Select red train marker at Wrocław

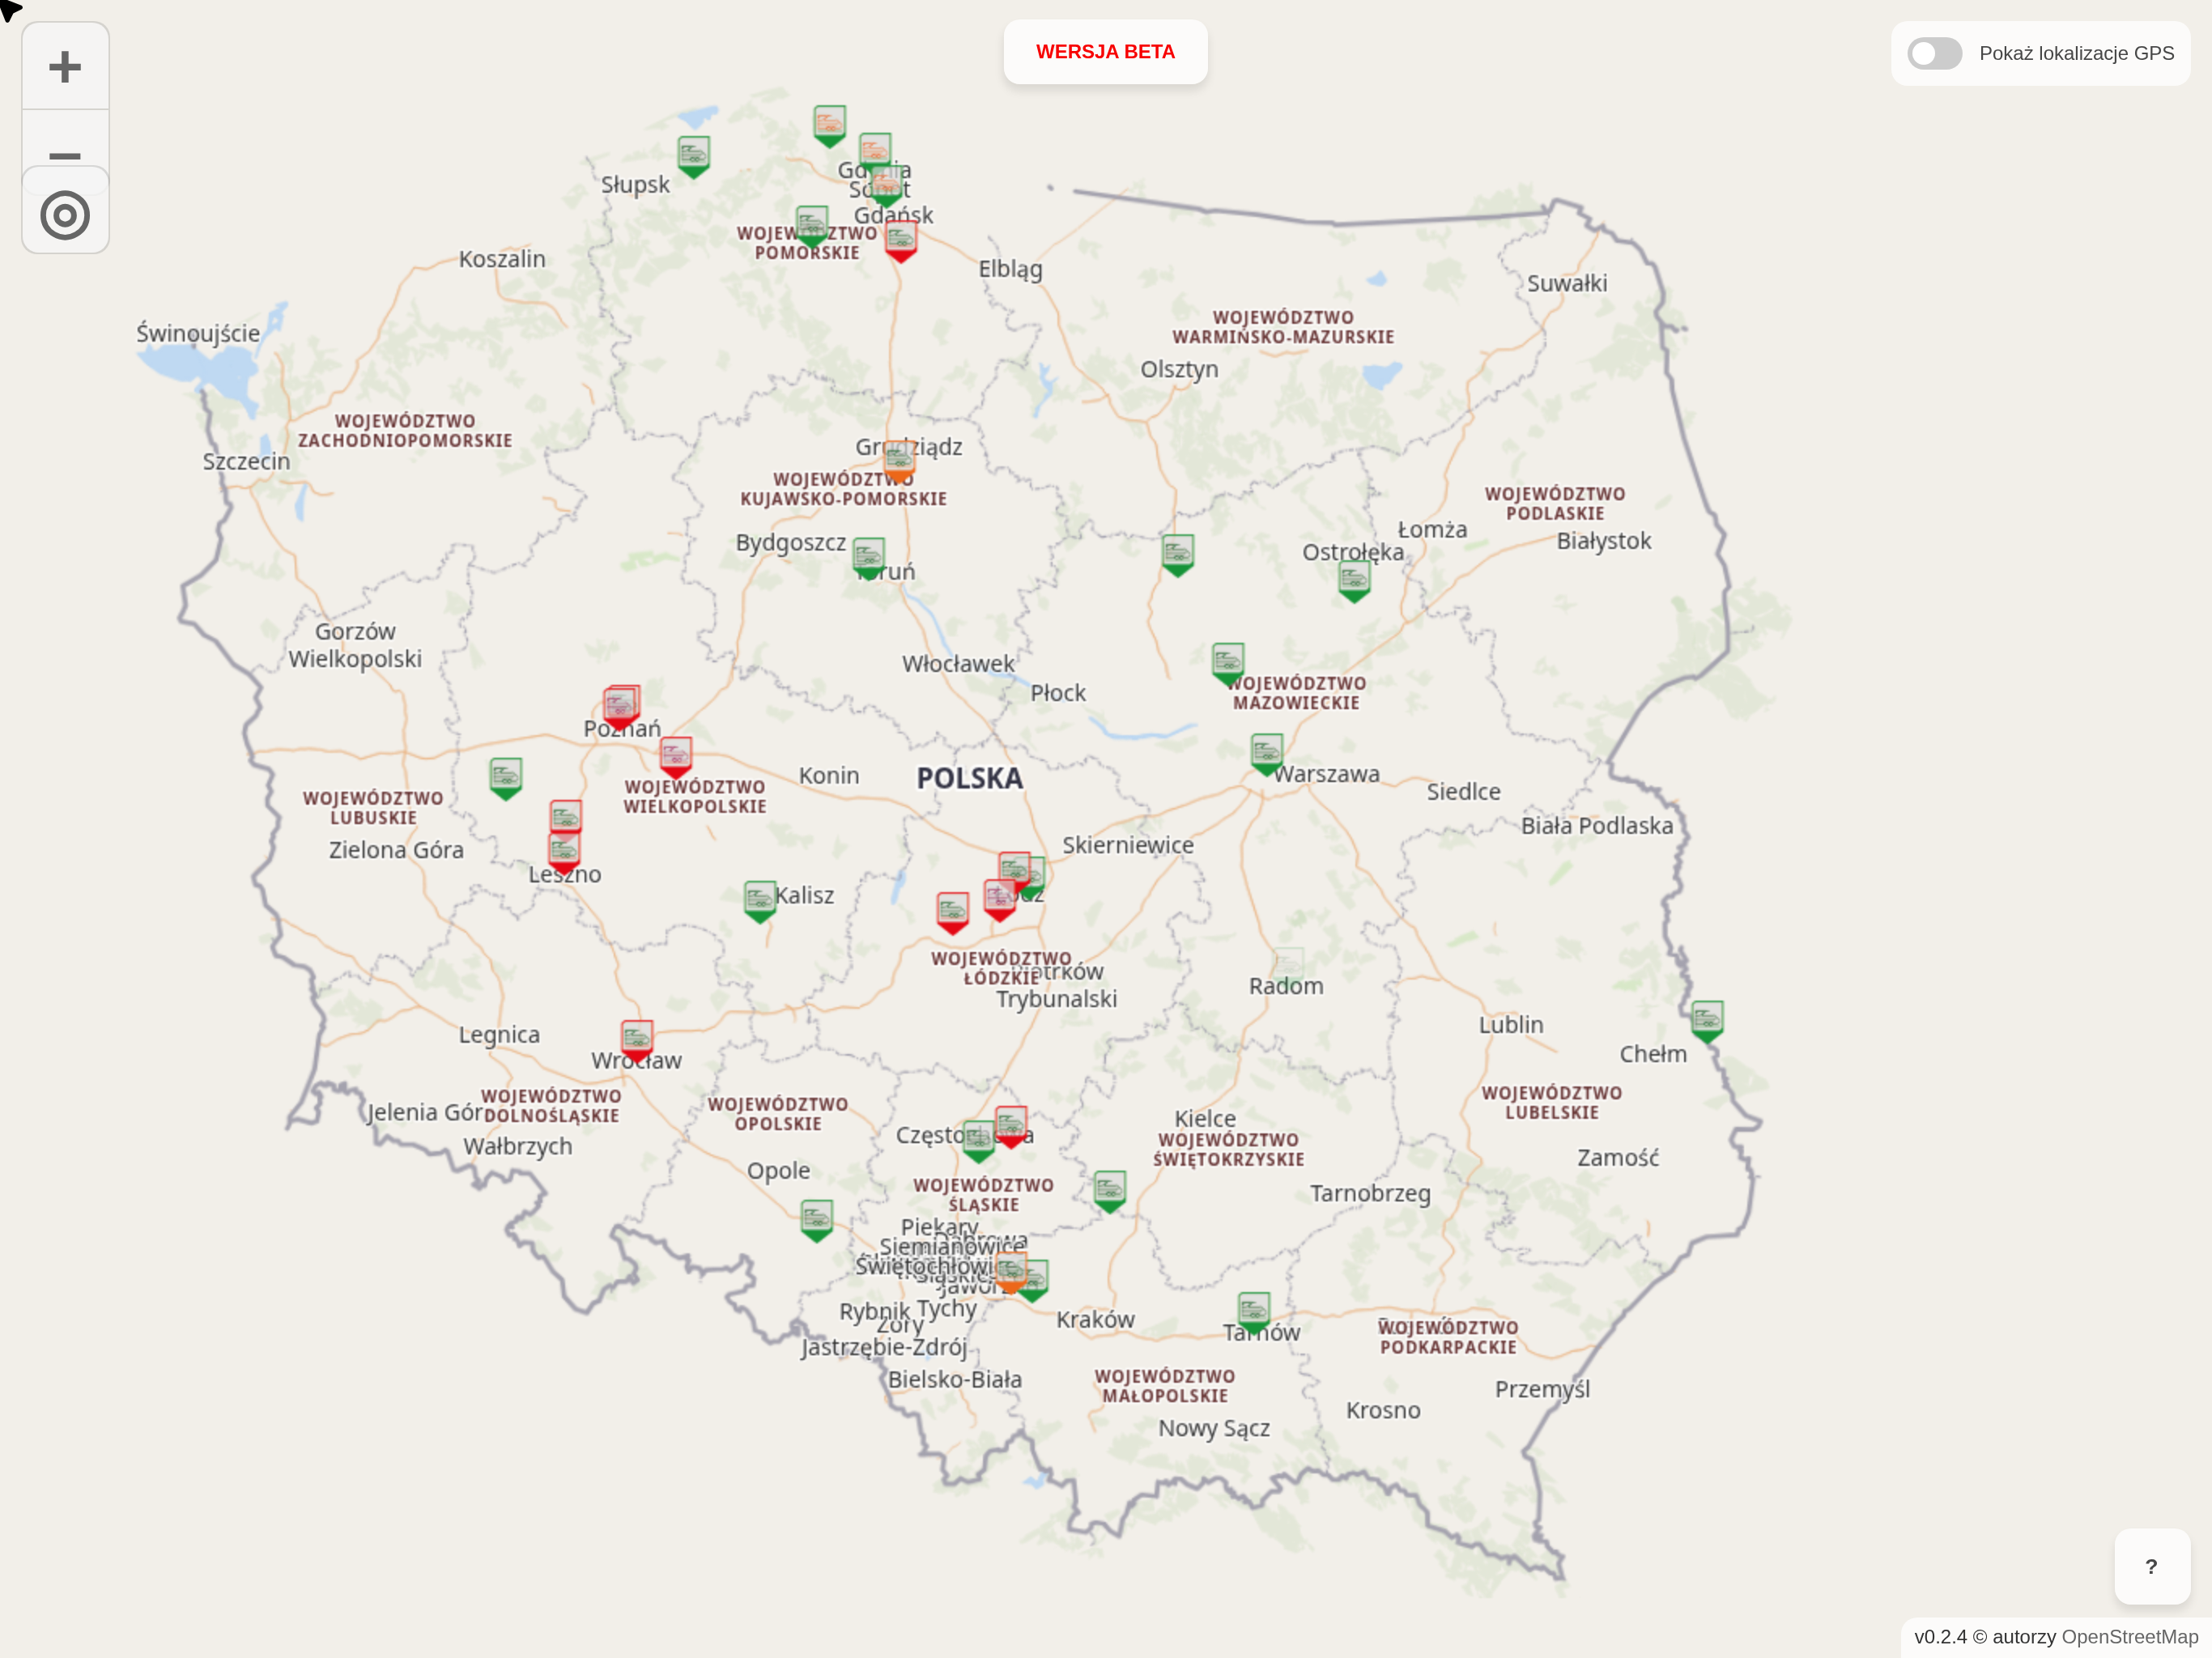[x=636, y=1038]
